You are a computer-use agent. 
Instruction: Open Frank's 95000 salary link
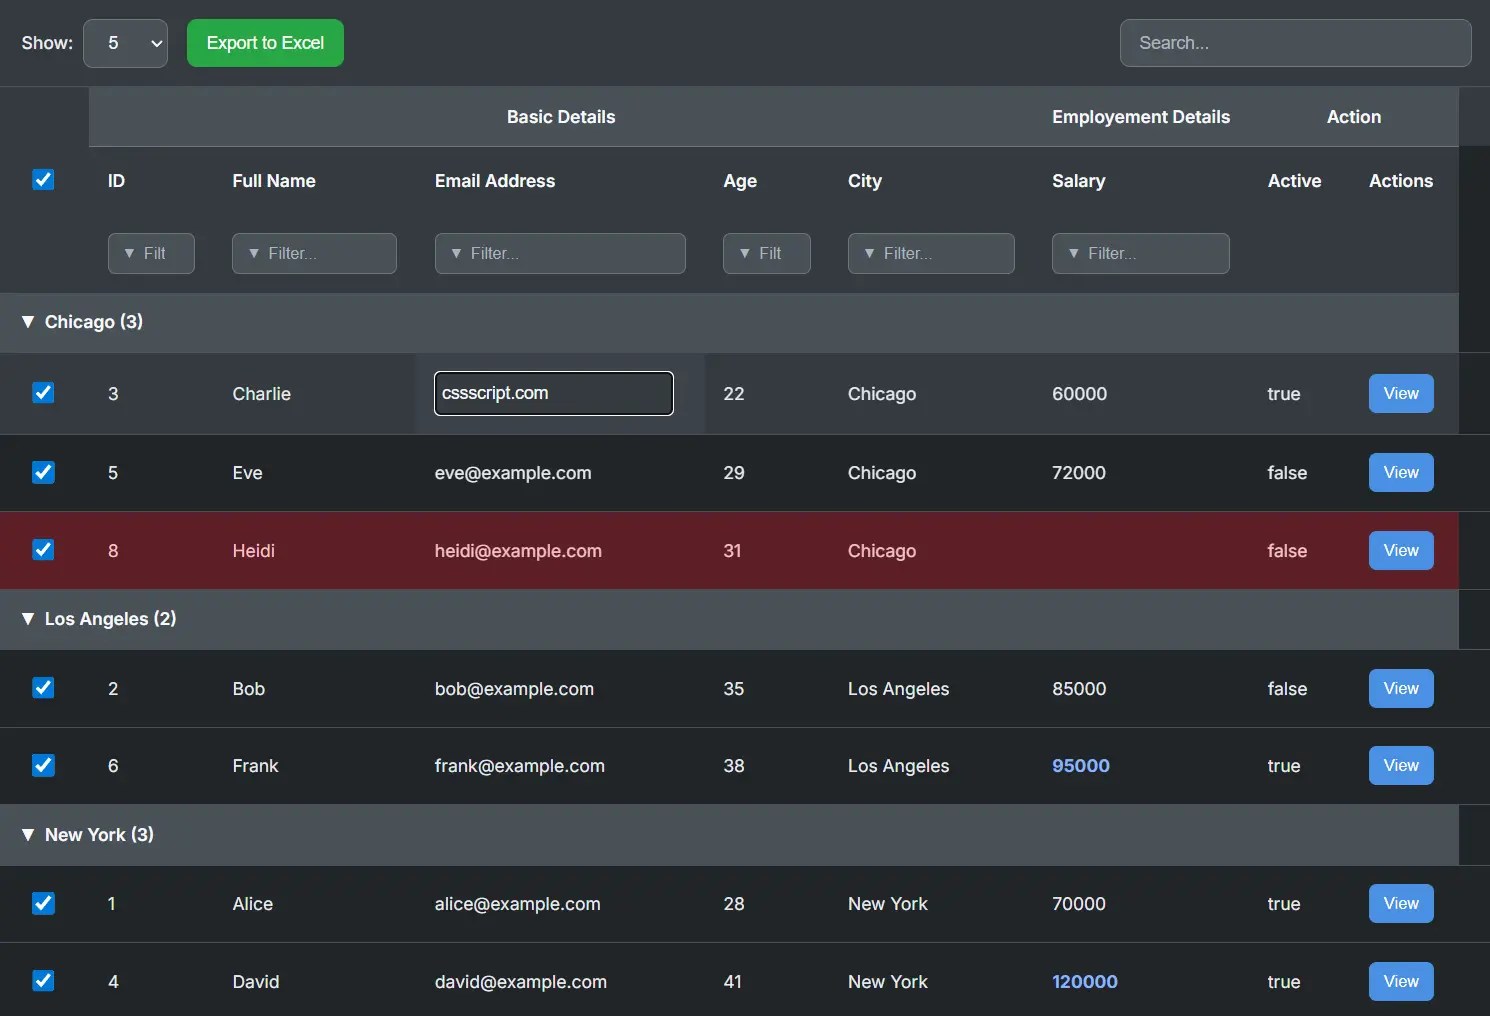coord(1080,766)
